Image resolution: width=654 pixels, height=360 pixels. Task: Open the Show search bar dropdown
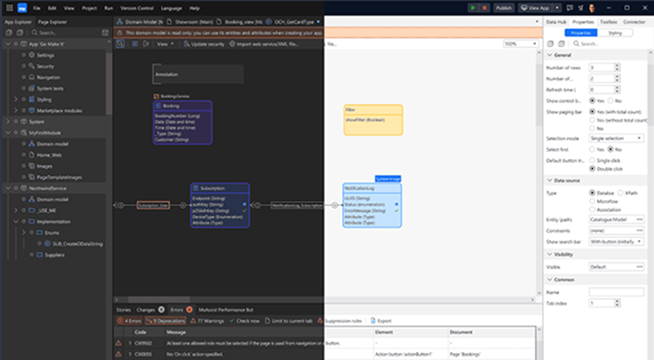click(616, 242)
